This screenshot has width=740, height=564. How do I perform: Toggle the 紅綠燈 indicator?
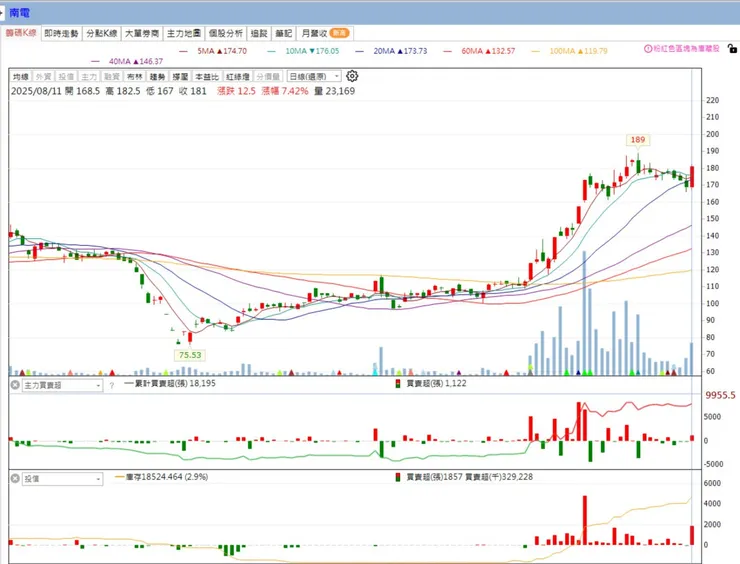[x=237, y=76]
